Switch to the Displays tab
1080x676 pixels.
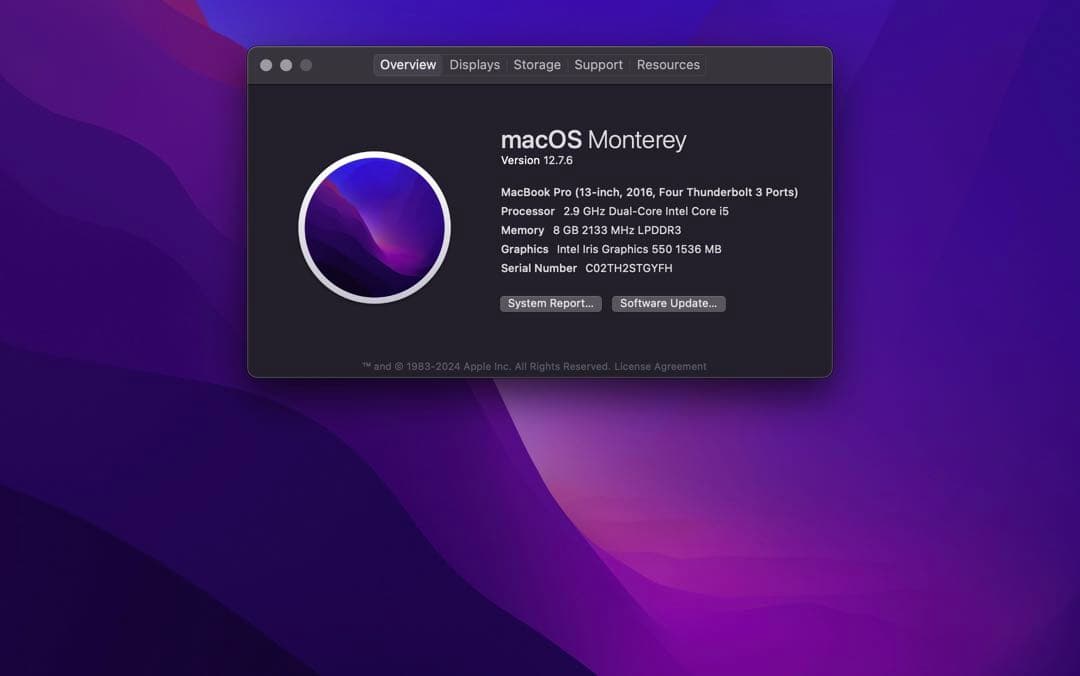point(474,64)
